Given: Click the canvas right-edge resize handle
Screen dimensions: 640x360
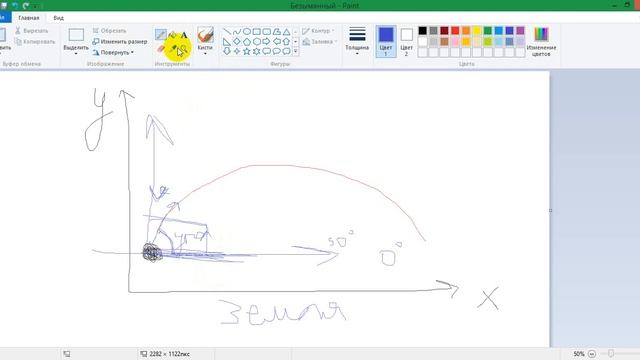Looking at the screenshot, I should coord(551,211).
